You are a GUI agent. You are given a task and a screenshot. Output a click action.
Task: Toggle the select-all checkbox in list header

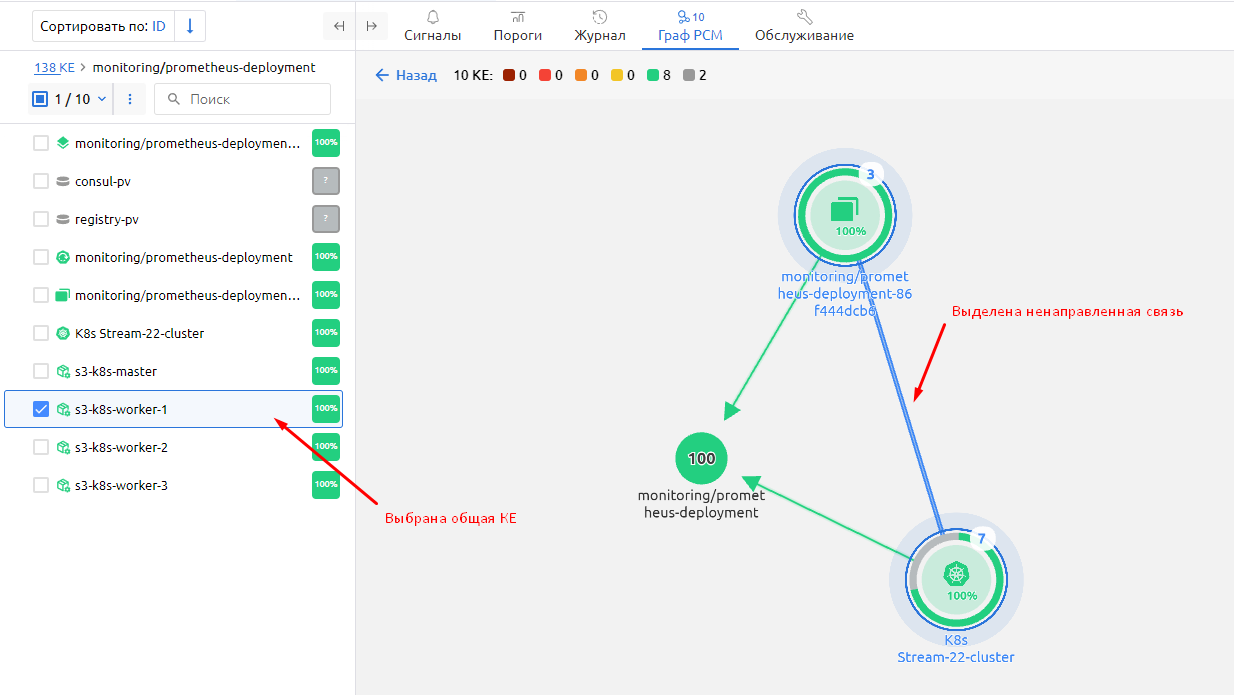tap(41, 99)
